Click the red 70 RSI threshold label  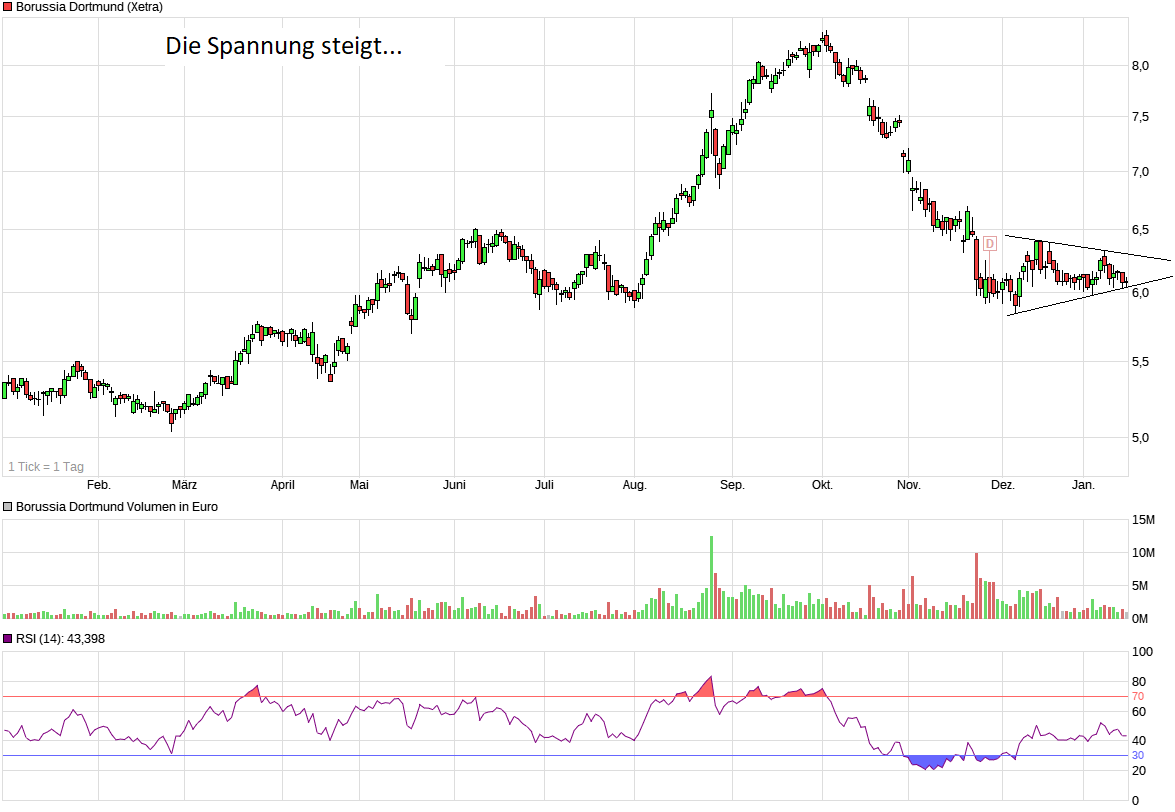pos(1138,697)
